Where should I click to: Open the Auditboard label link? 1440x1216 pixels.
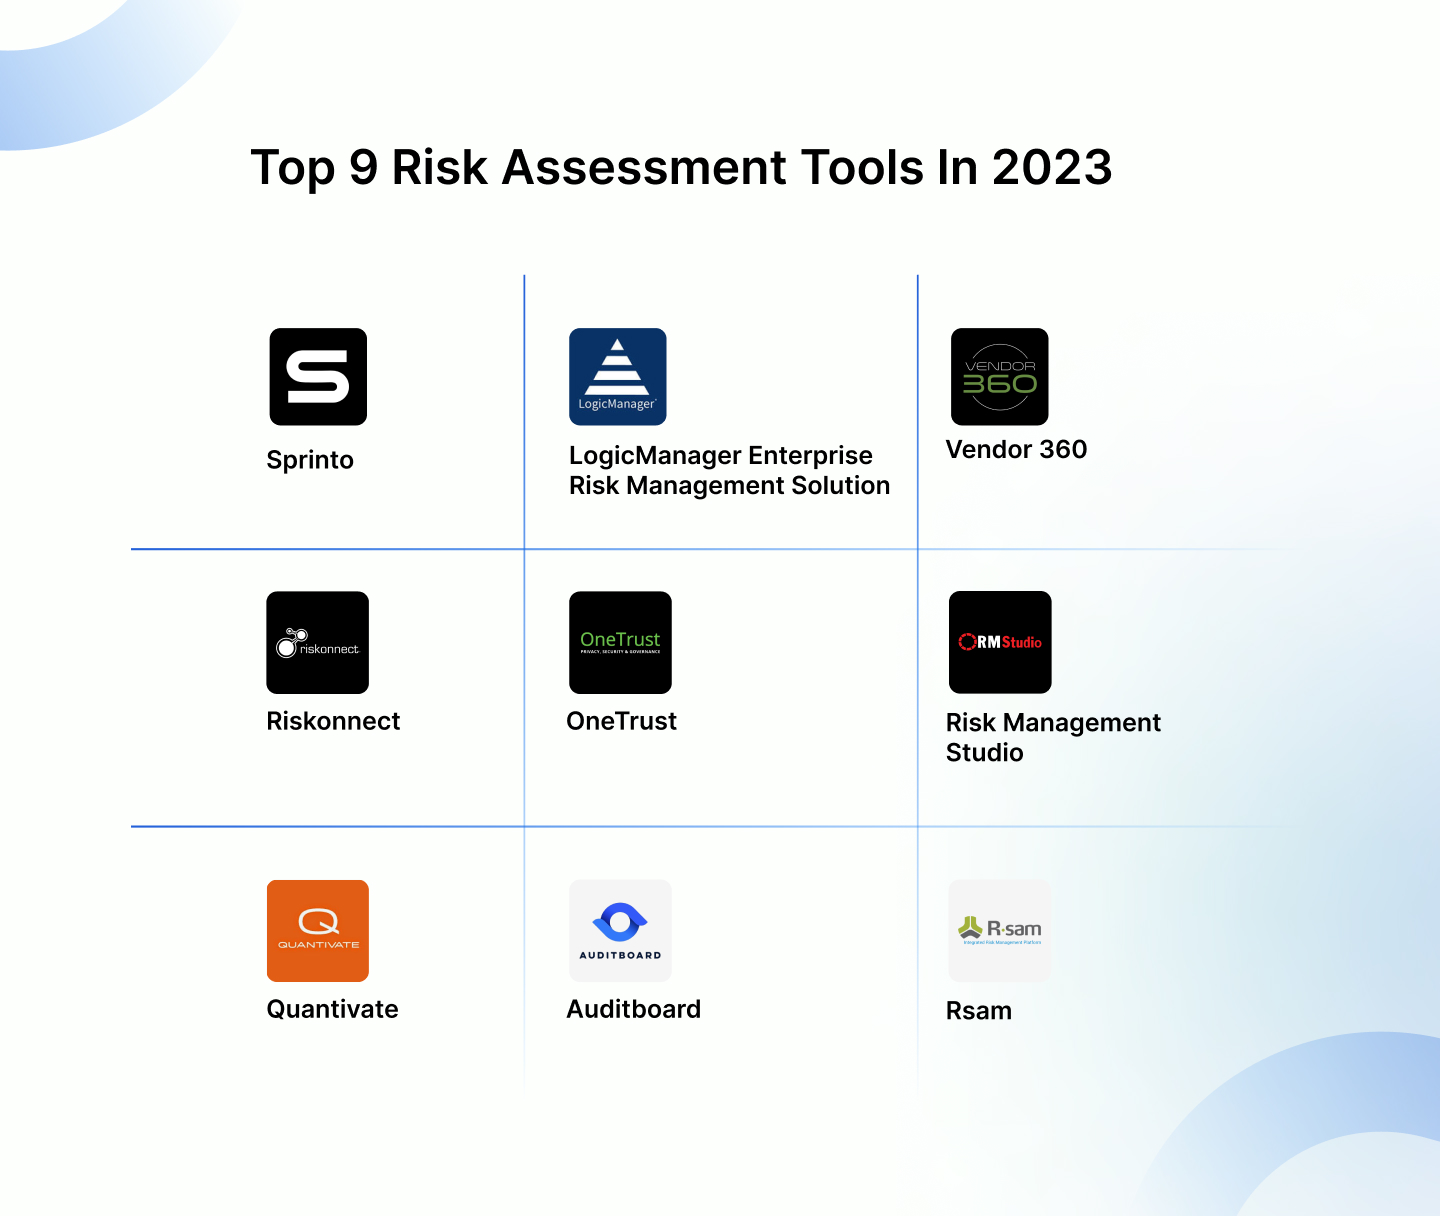pos(634,1009)
